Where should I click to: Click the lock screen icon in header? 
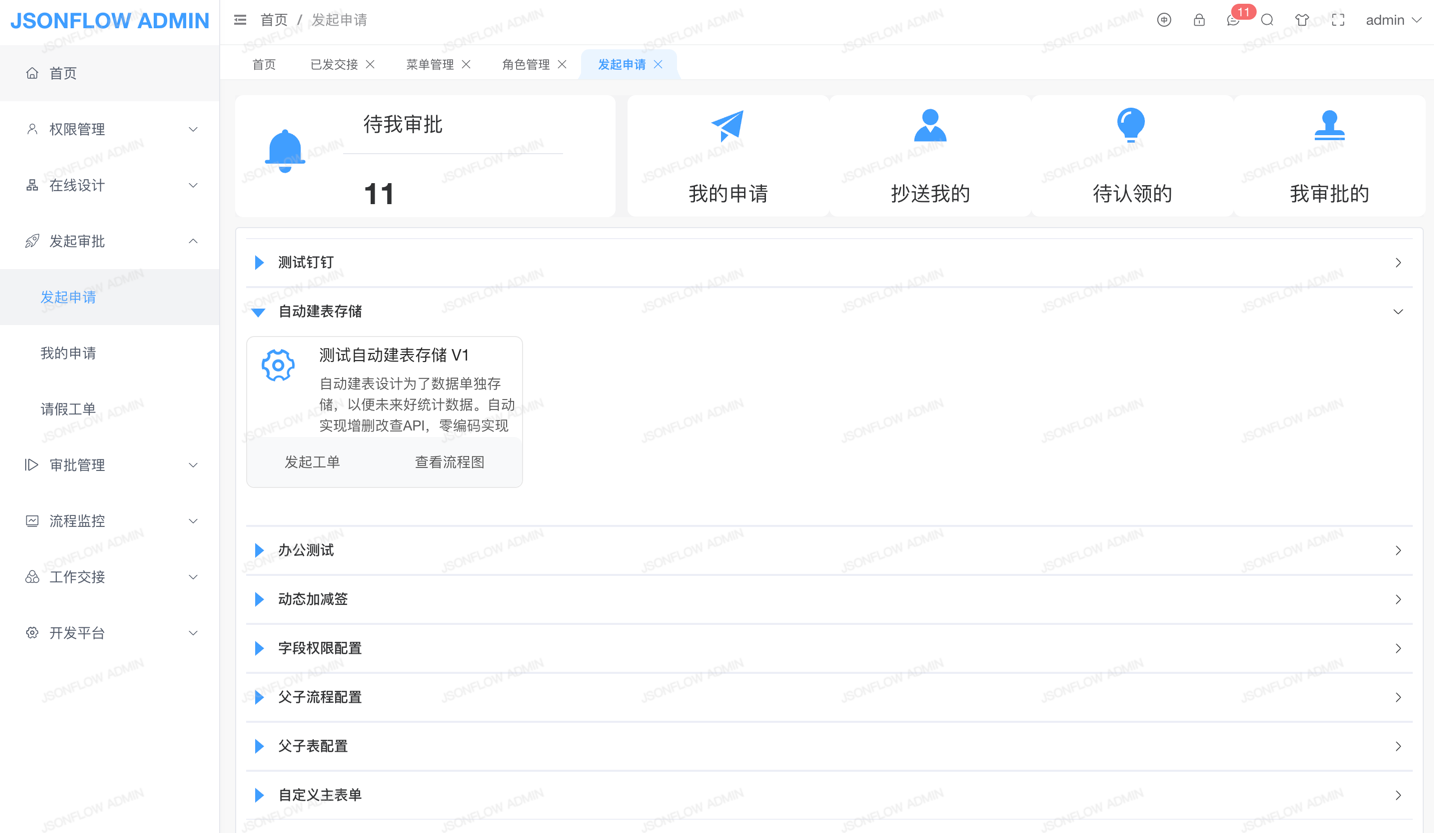click(1199, 20)
